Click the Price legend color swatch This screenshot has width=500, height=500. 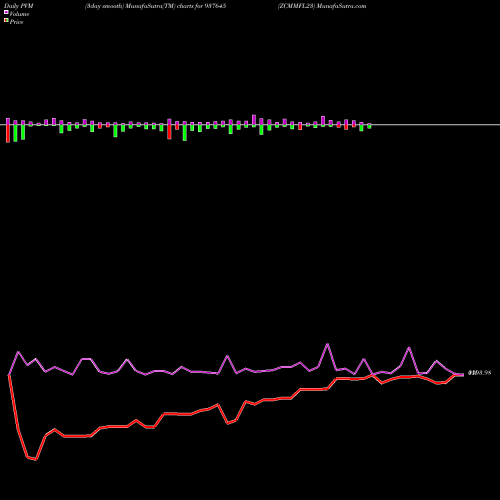[x=6, y=21]
